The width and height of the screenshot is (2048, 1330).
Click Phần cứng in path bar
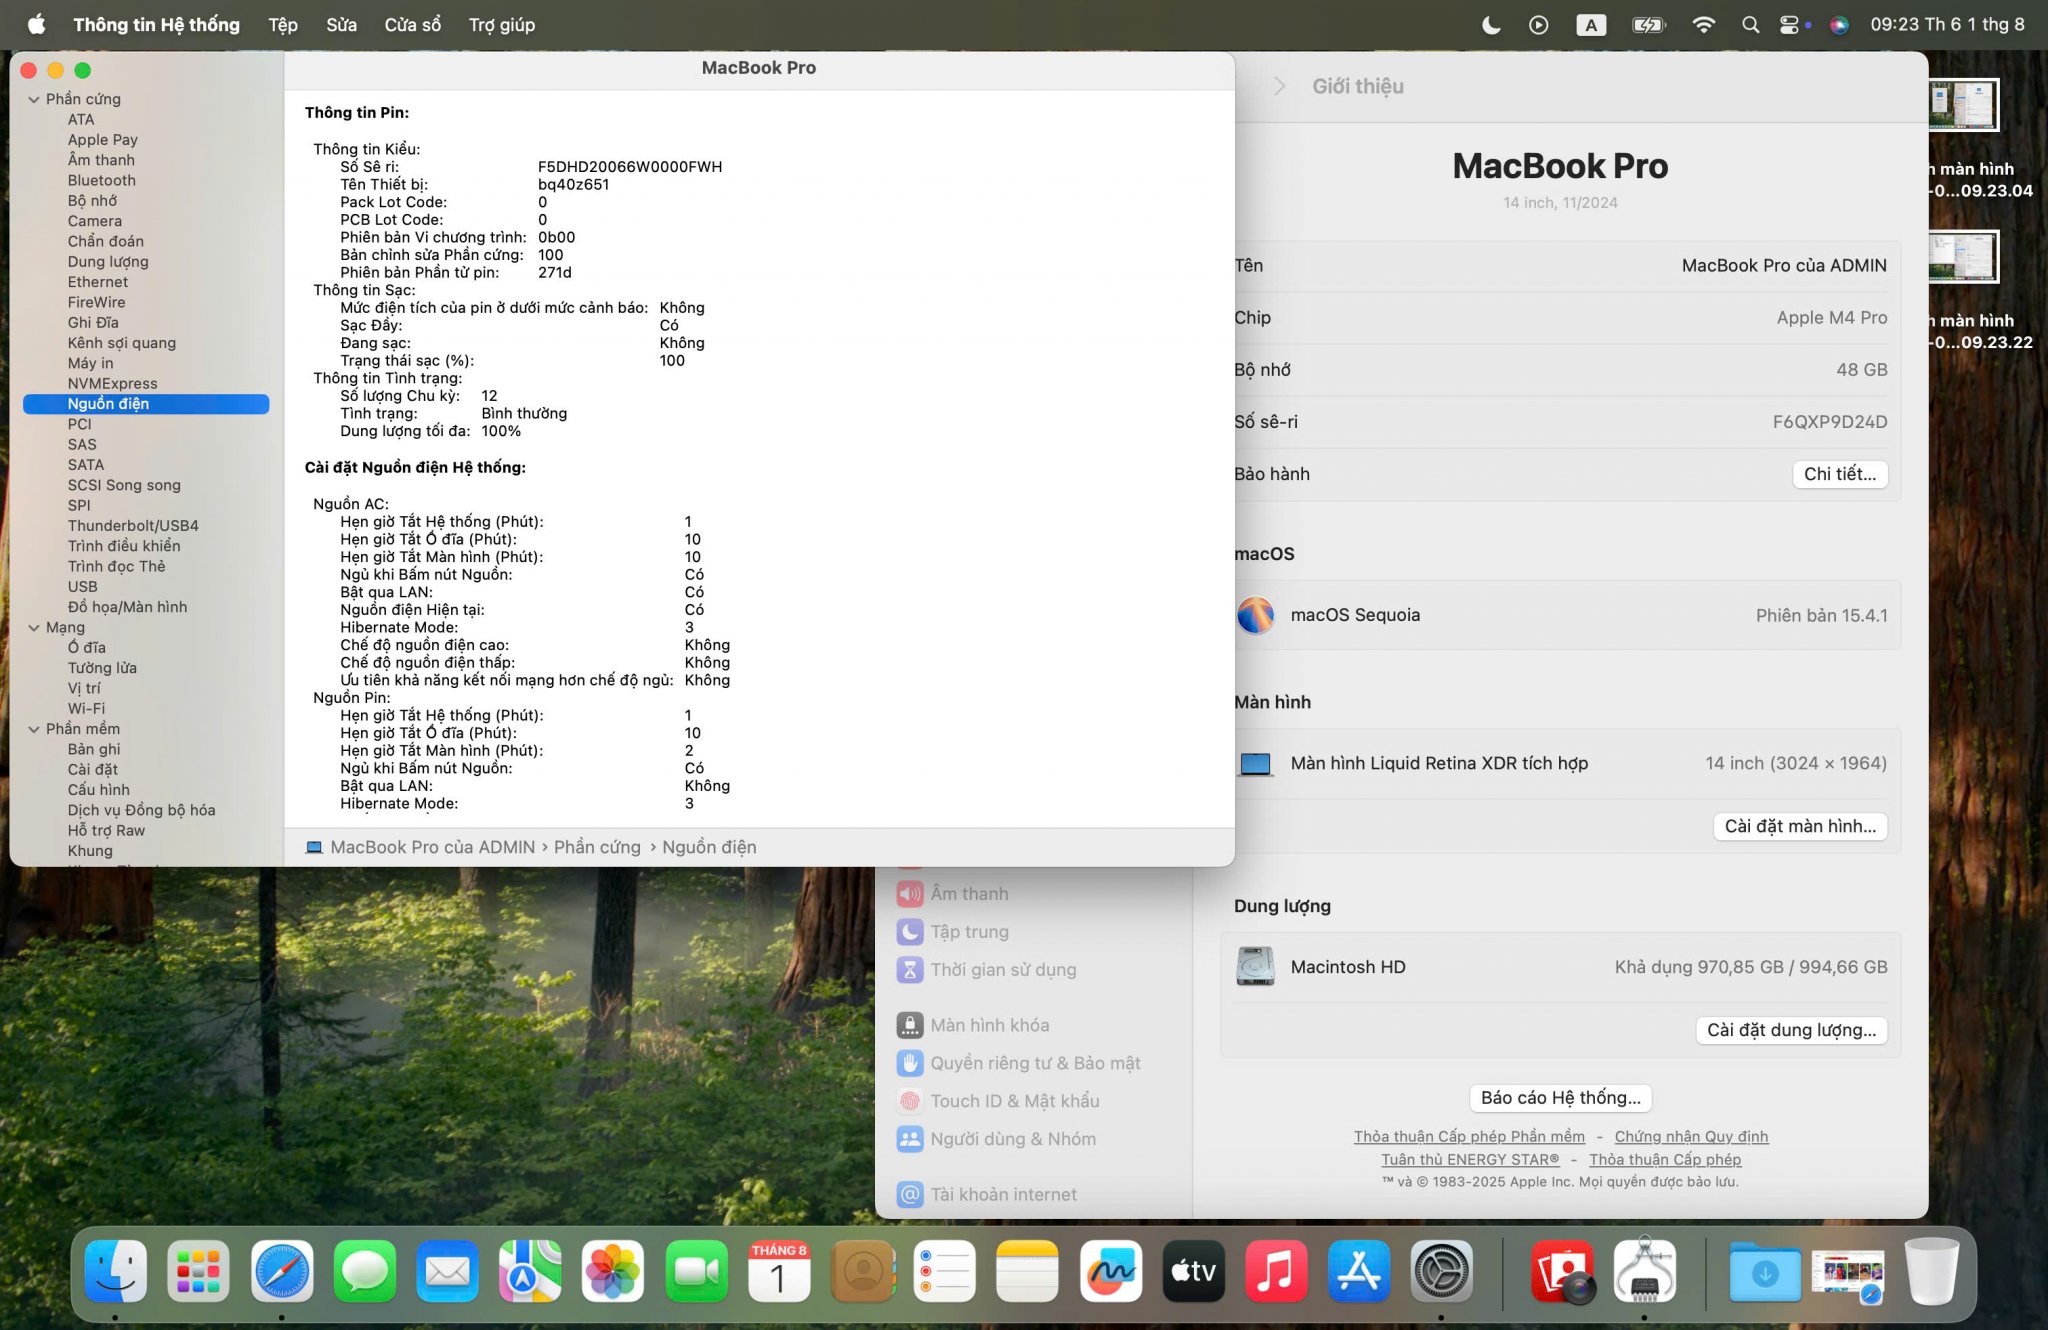[597, 847]
